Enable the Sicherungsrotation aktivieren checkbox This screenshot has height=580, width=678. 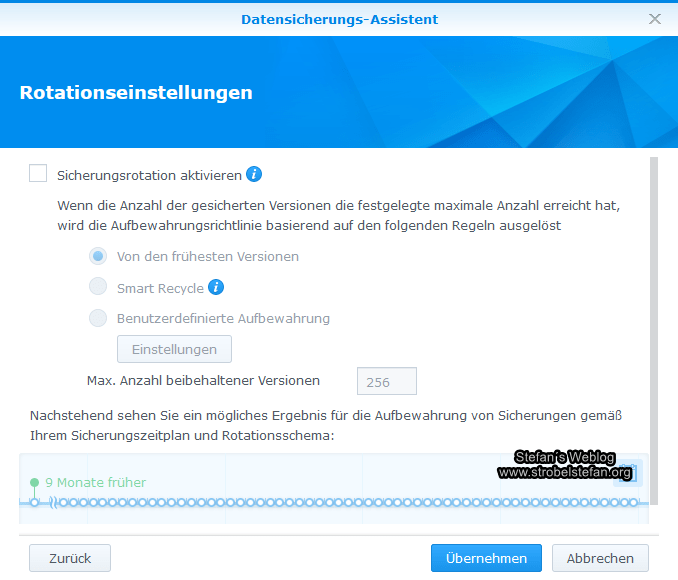(x=38, y=173)
